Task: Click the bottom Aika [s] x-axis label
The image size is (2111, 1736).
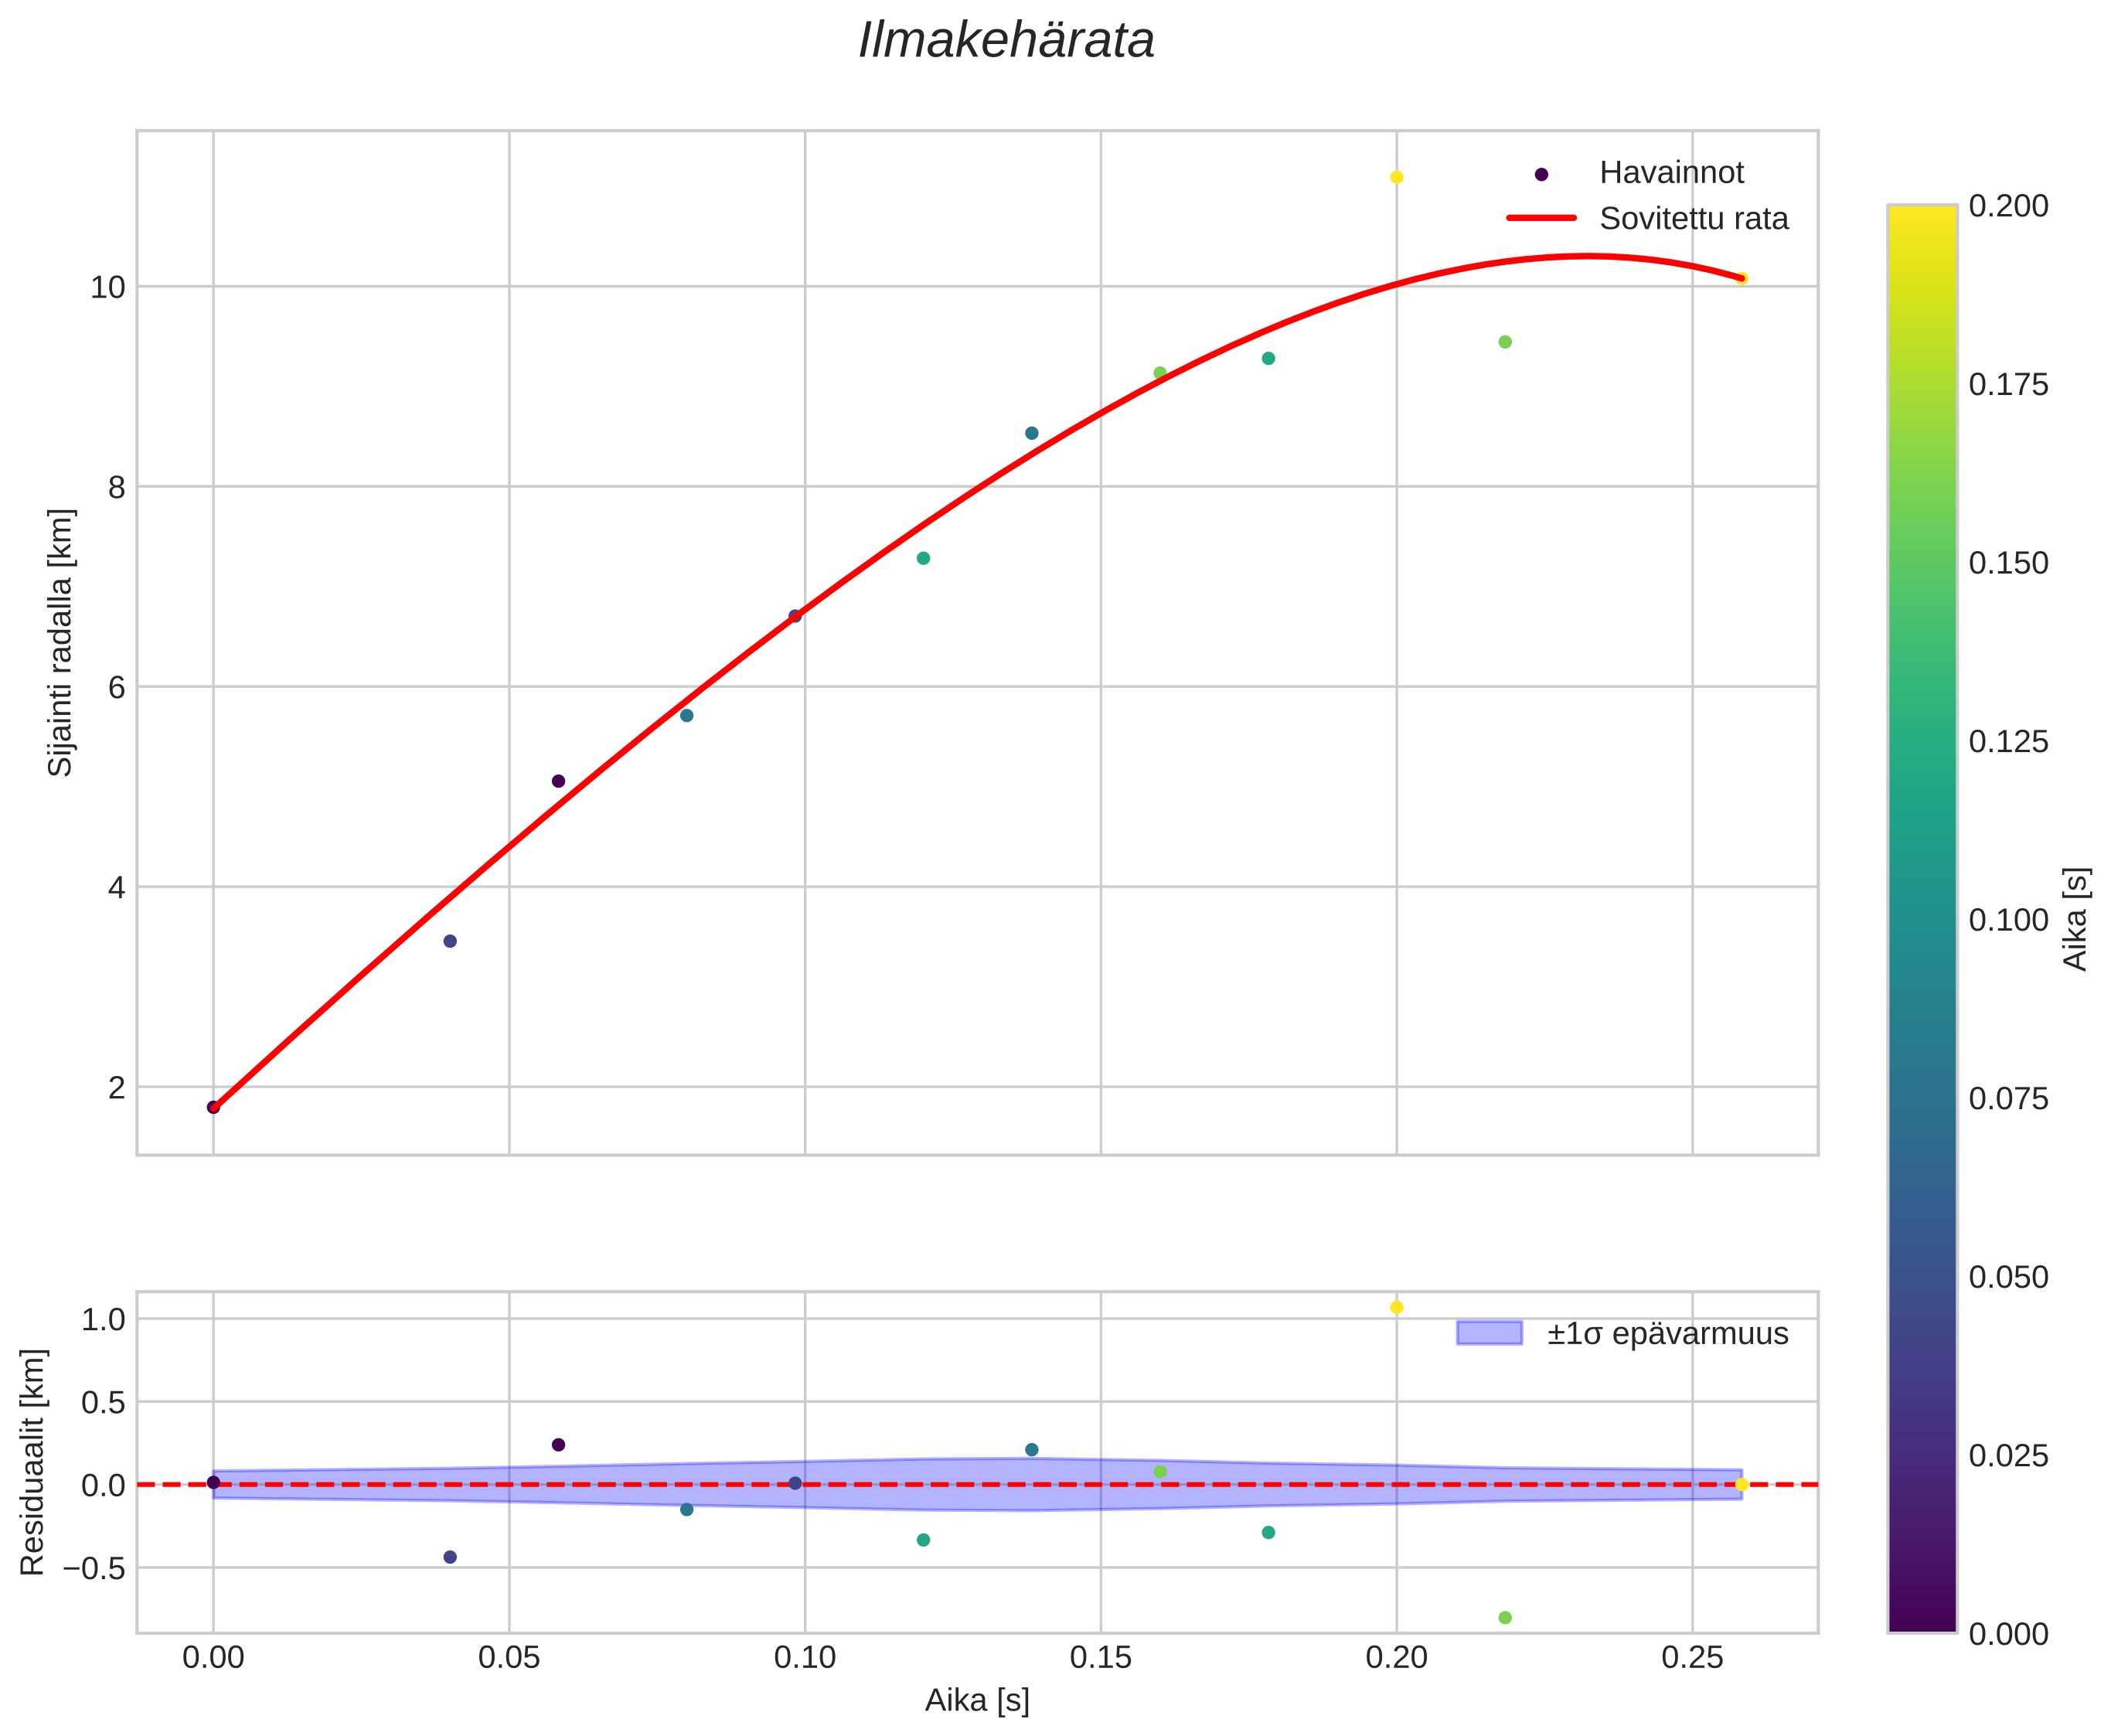Action: click(x=977, y=1701)
